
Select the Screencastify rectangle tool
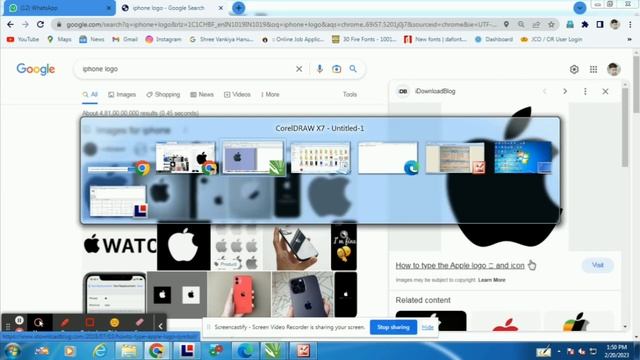pyautogui.click(x=89, y=323)
